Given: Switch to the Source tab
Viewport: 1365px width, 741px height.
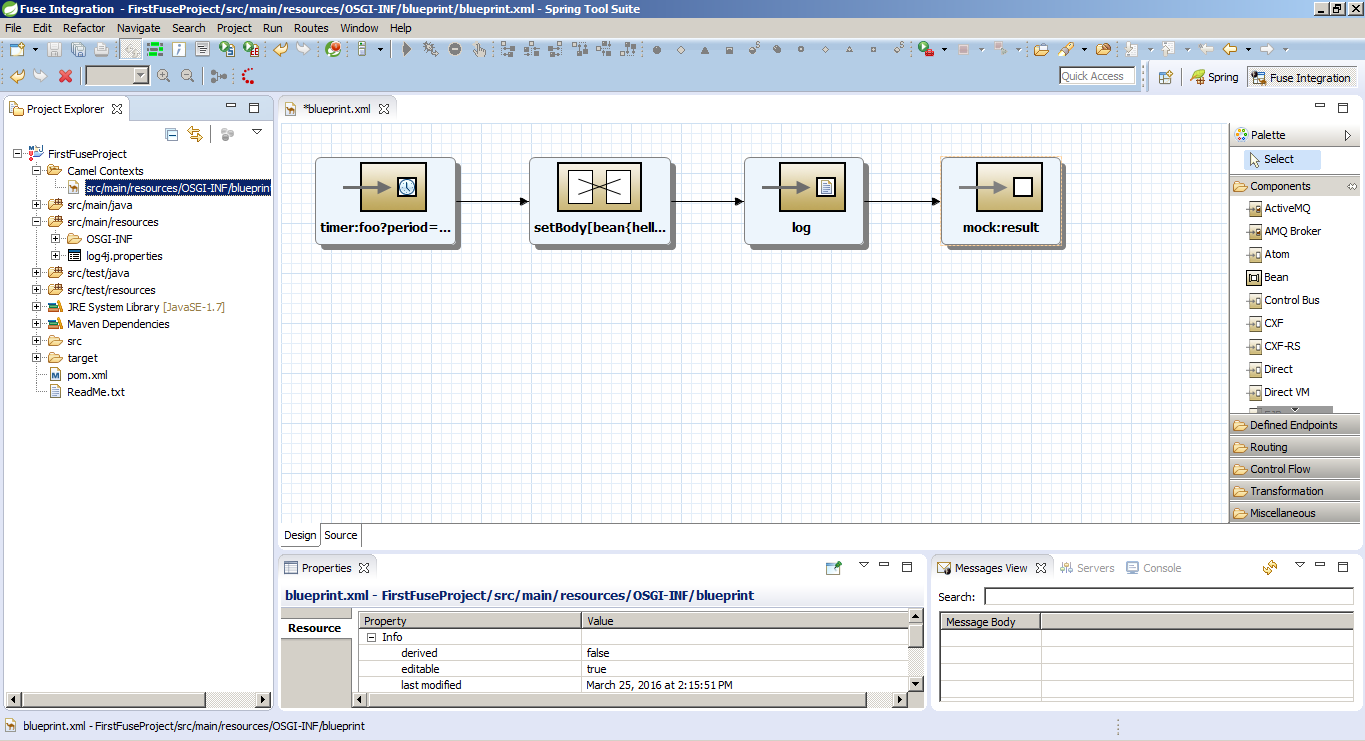Looking at the screenshot, I should [340, 535].
